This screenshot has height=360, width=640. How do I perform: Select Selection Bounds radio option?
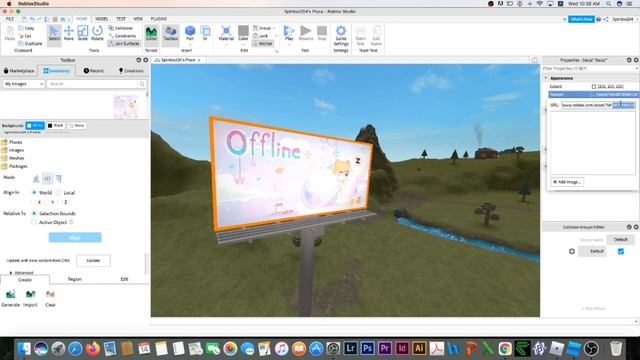tap(34, 213)
